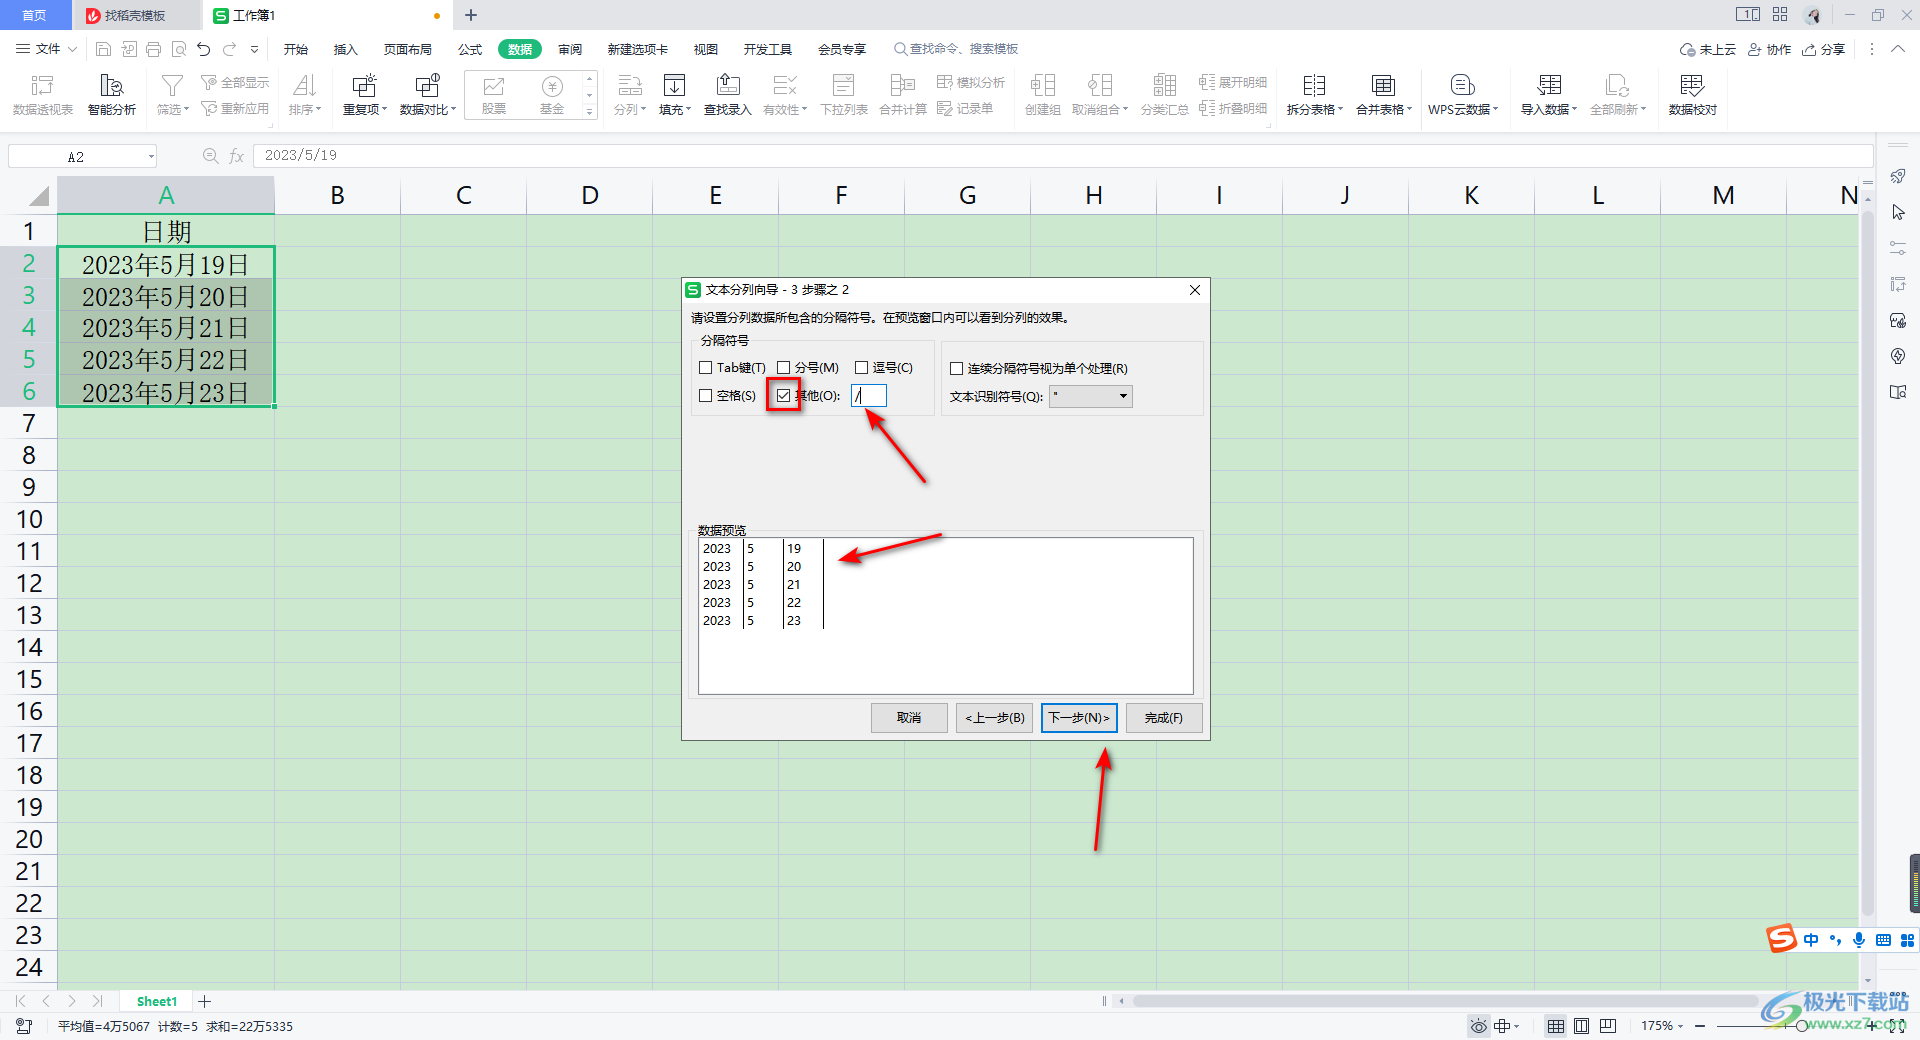Open the 智能分析 smart analysis tool
1920x1040 pixels.
click(112, 95)
